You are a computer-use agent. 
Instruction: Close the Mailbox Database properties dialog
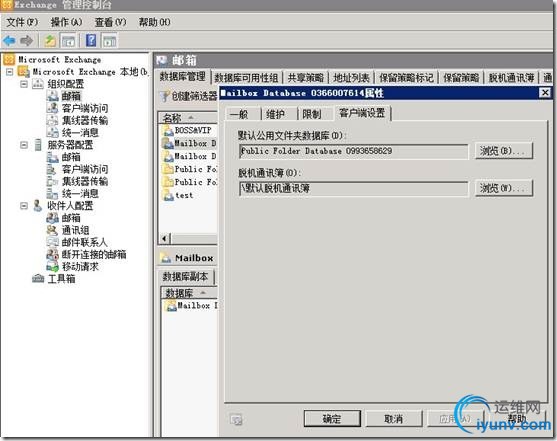tap(545, 93)
